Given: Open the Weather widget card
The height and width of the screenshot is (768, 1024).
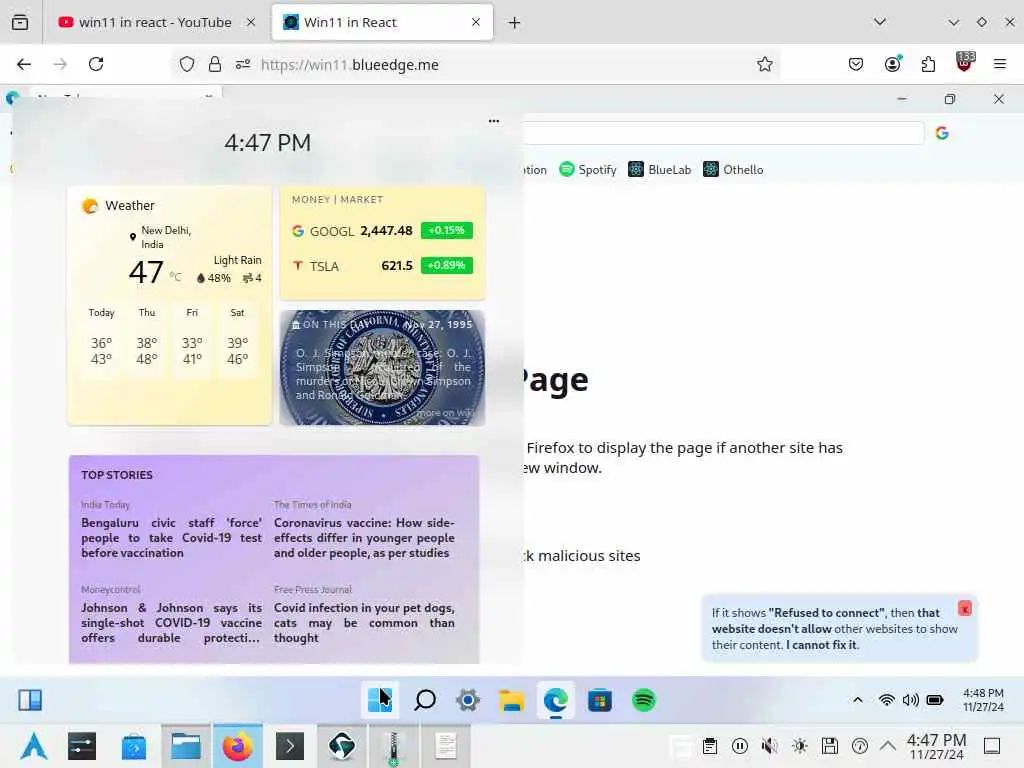Looking at the screenshot, I should point(170,306).
